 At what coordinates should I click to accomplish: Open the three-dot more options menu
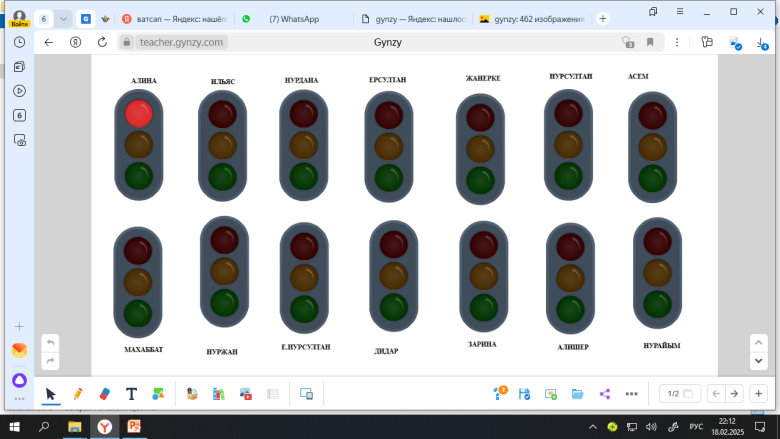pos(631,394)
